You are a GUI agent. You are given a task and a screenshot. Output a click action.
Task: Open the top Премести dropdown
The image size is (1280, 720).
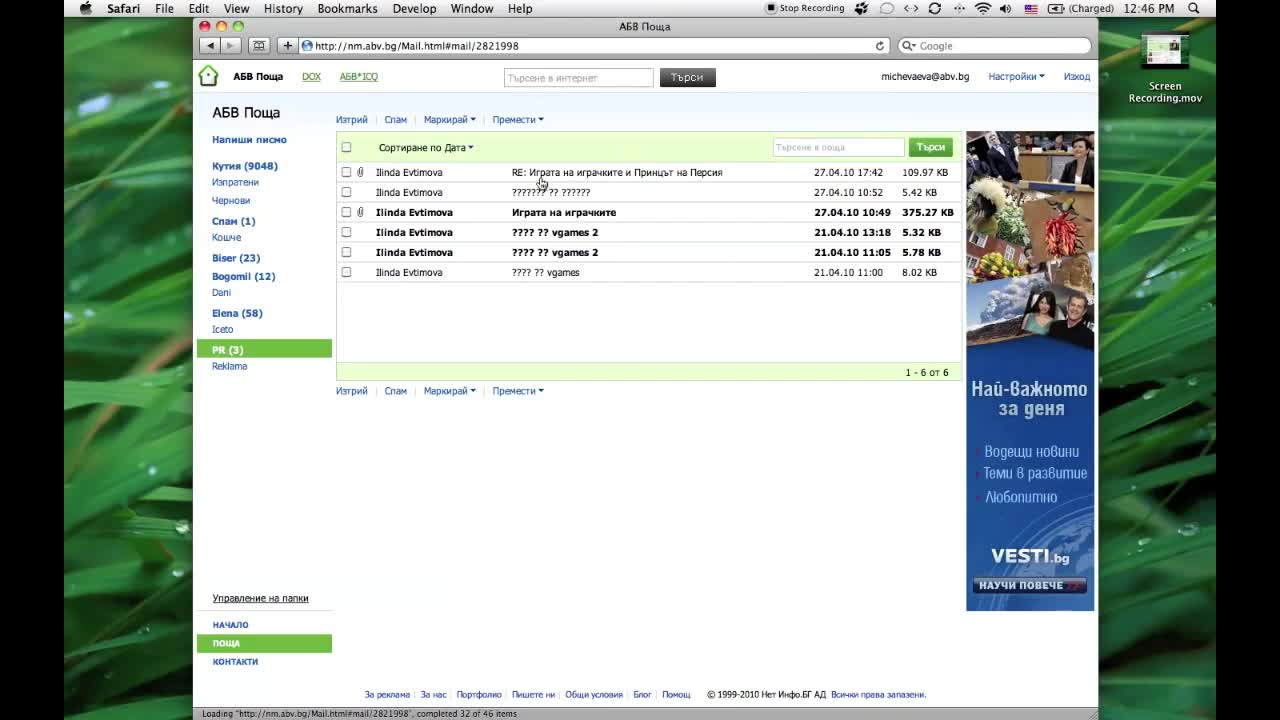pyautogui.click(x=518, y=119)
